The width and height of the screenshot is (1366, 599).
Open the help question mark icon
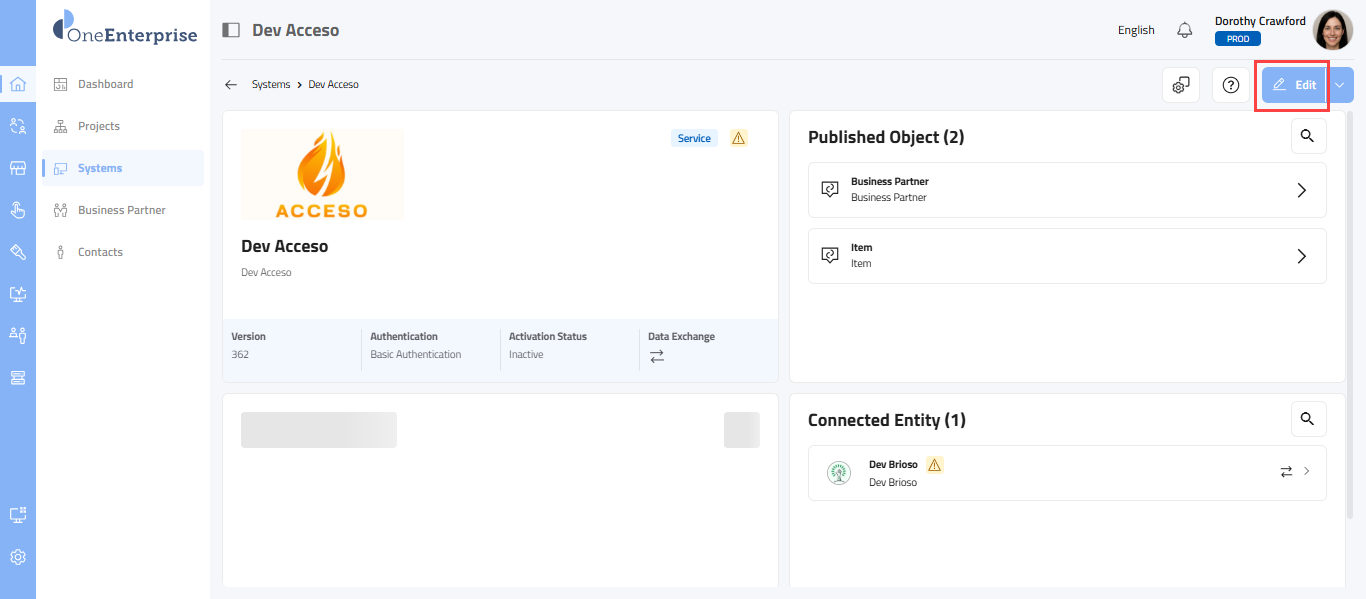pyautogui.click(x=1231, y=85)
